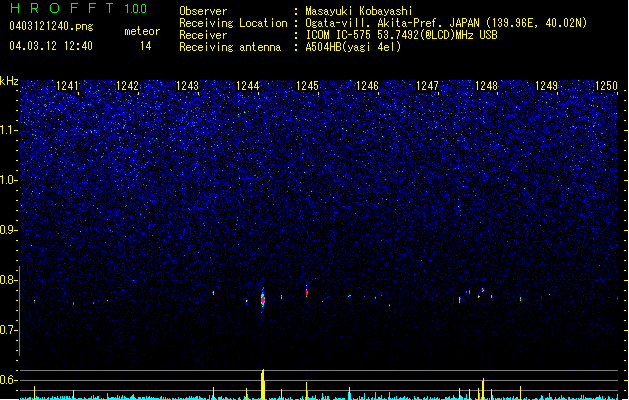The width and height of the screenshot is (629, 400).
Task: Click the 'meteor' count label
Action: (x=142, y=31)
